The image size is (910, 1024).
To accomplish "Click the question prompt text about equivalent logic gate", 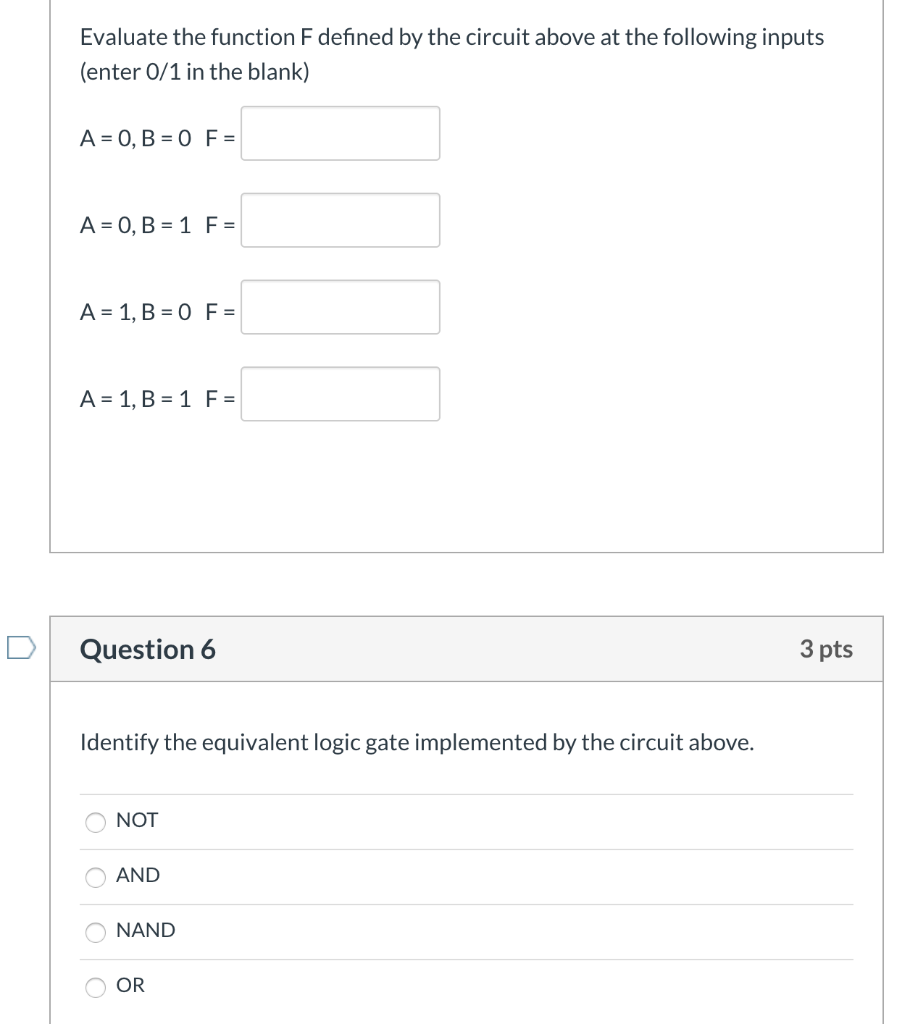I will (x=417, y=743).
